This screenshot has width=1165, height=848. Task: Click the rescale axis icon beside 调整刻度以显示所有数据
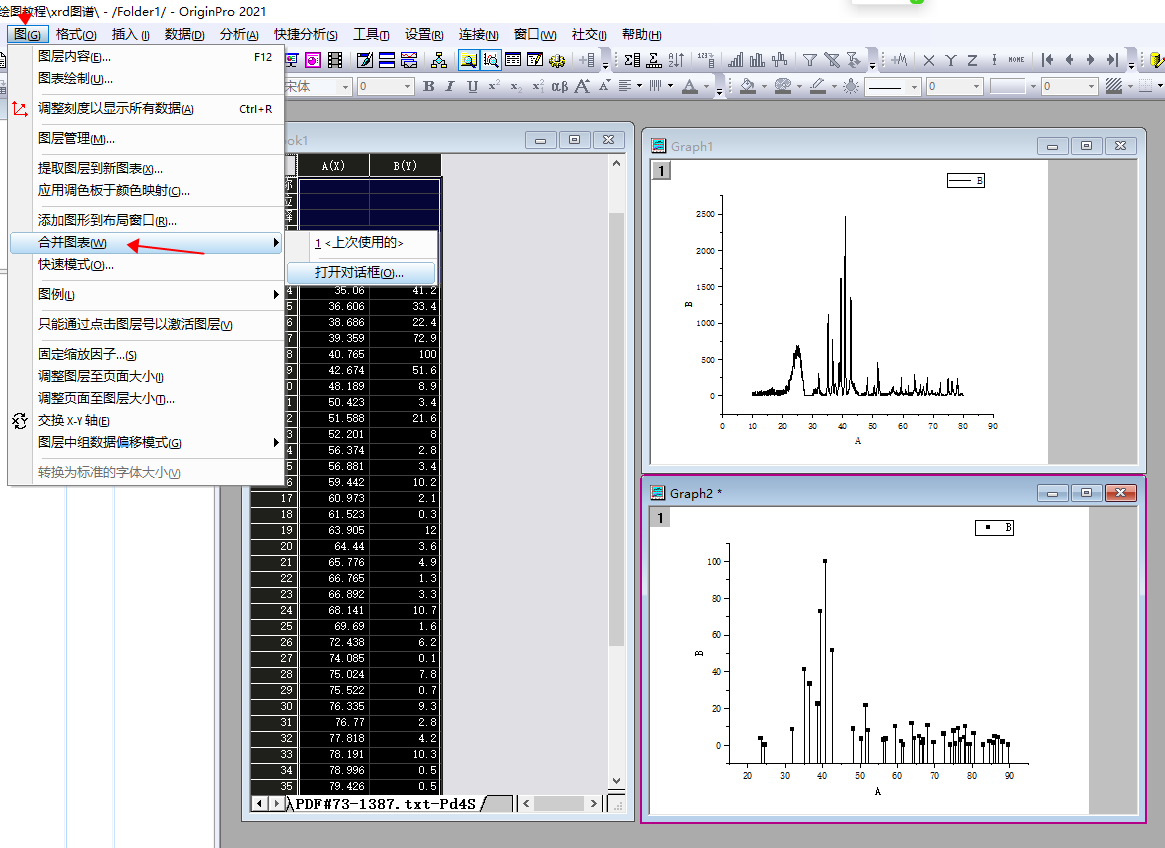(x=20, y=109)
